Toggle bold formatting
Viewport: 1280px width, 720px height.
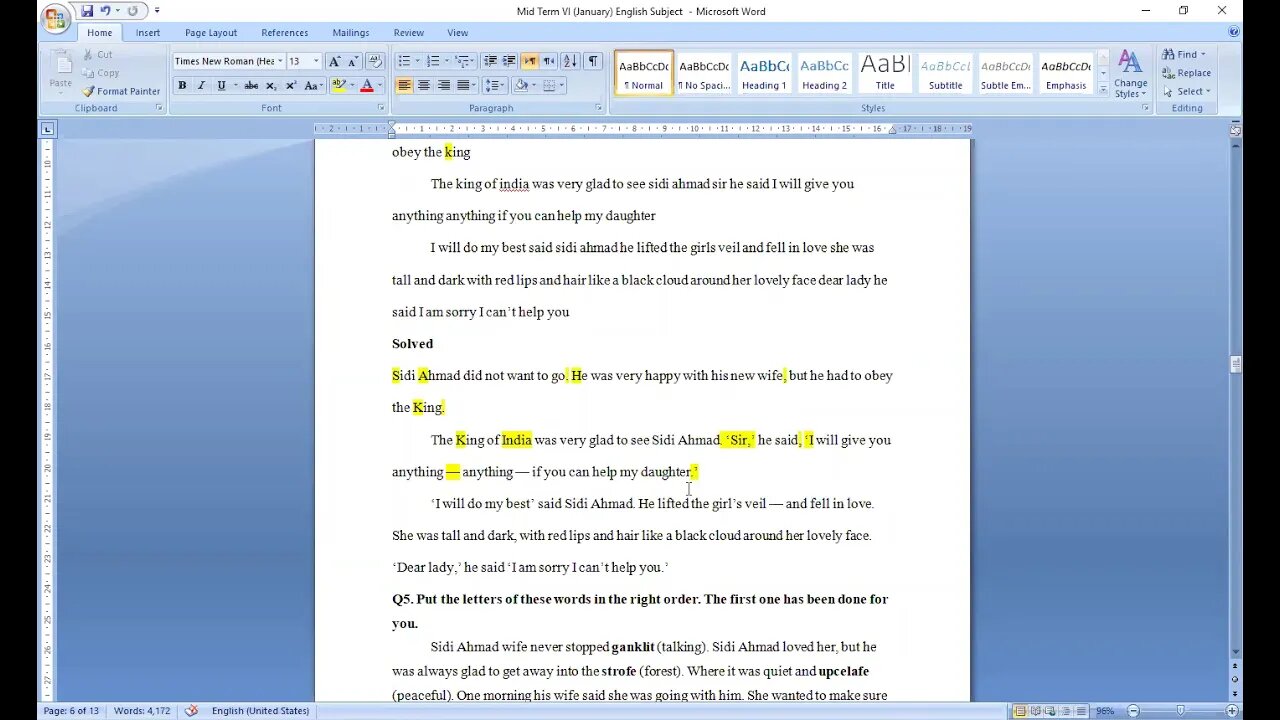tap(182, 86)
